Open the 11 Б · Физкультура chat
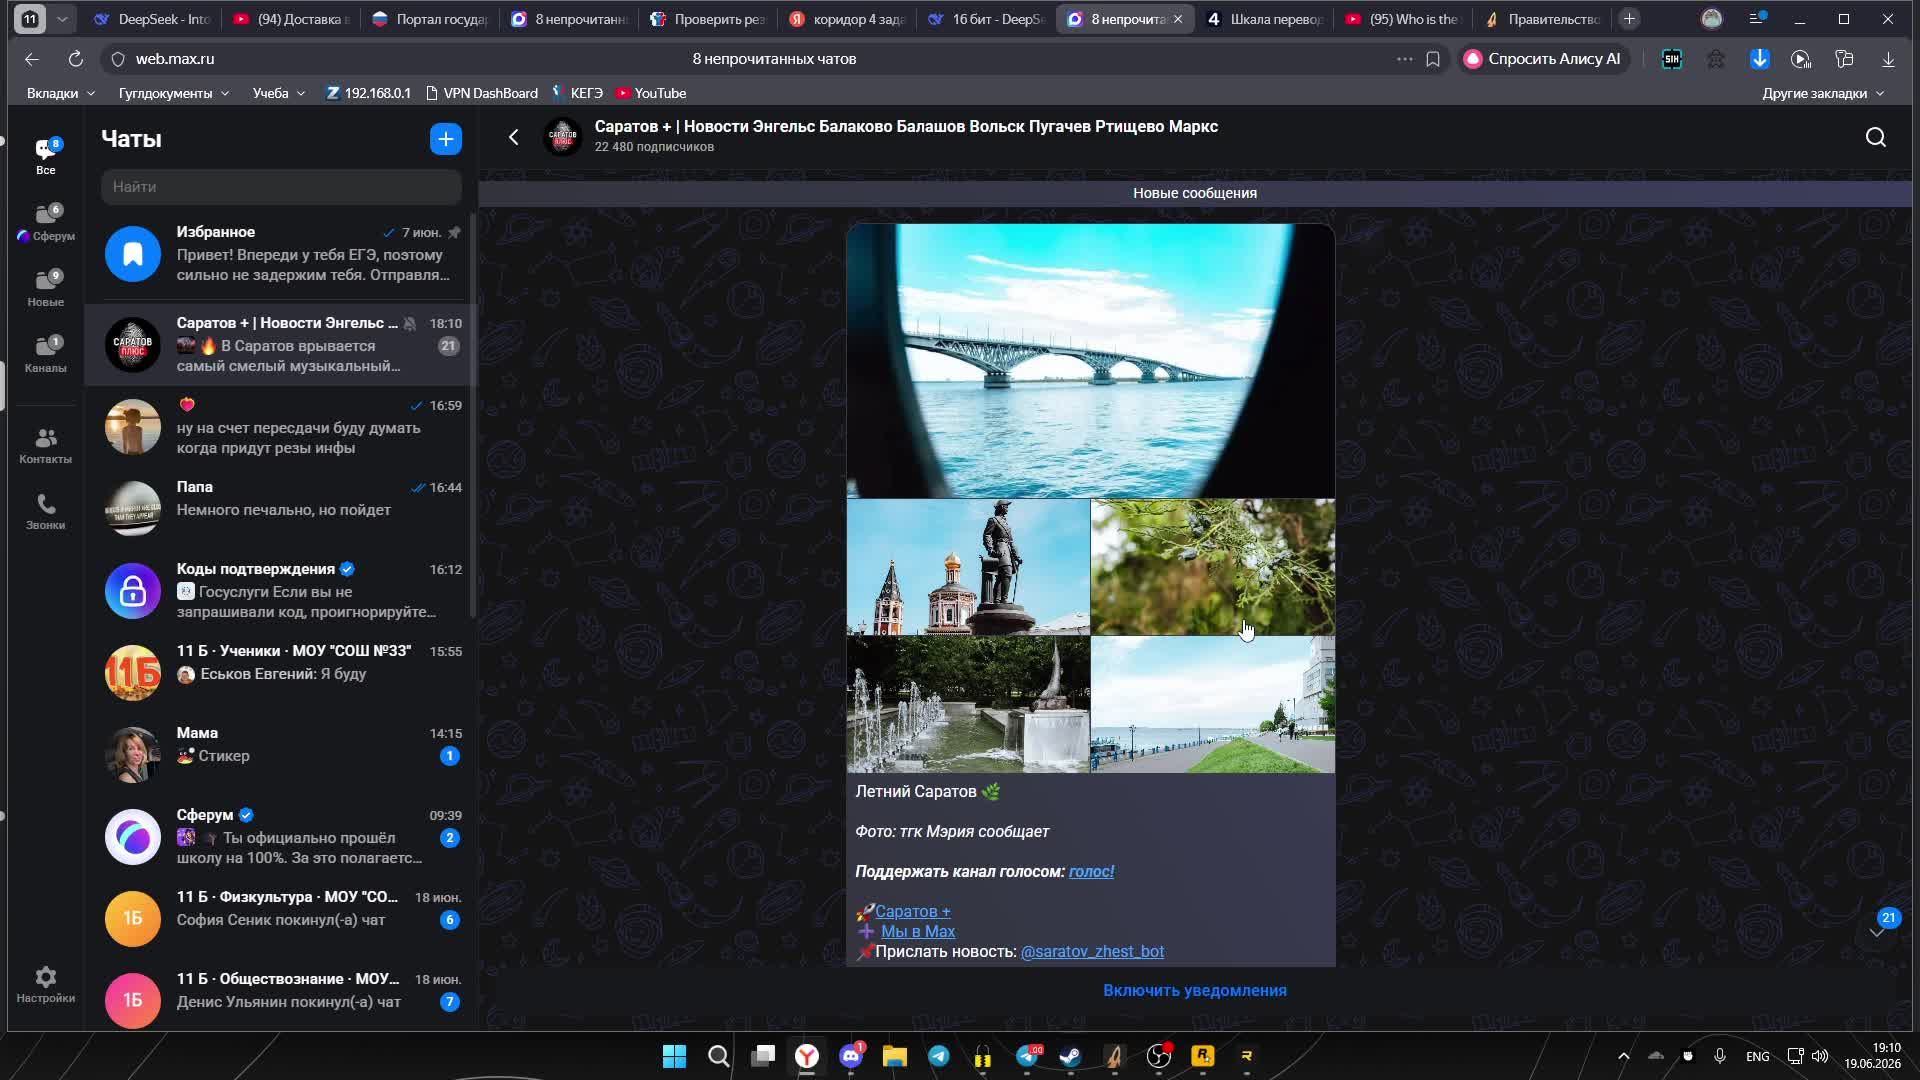The height and width of the screenshot is (1080, 1920). 280,919
